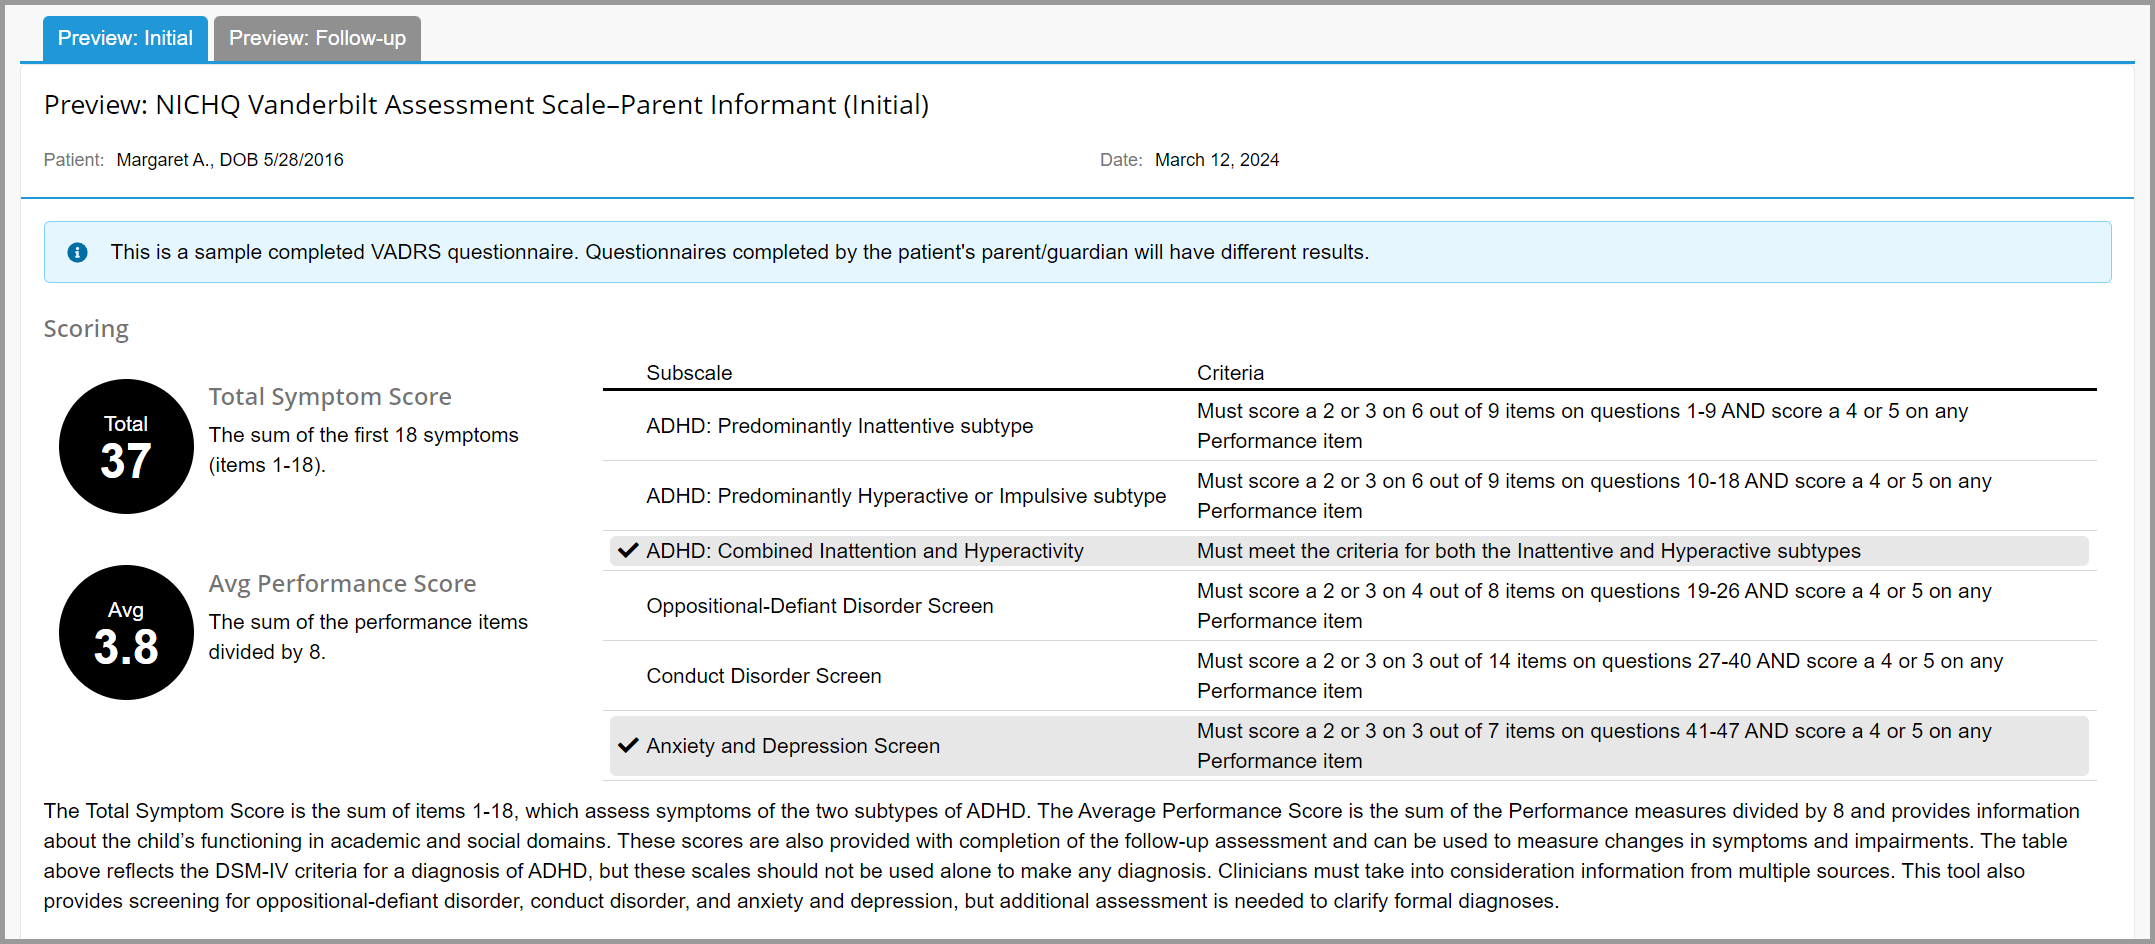Image resolution: width=2155 pixels, height=944 pixels.
Task: Click the checkmark beside ADHD Combined subtype
Action: click(x=628, y=550)
